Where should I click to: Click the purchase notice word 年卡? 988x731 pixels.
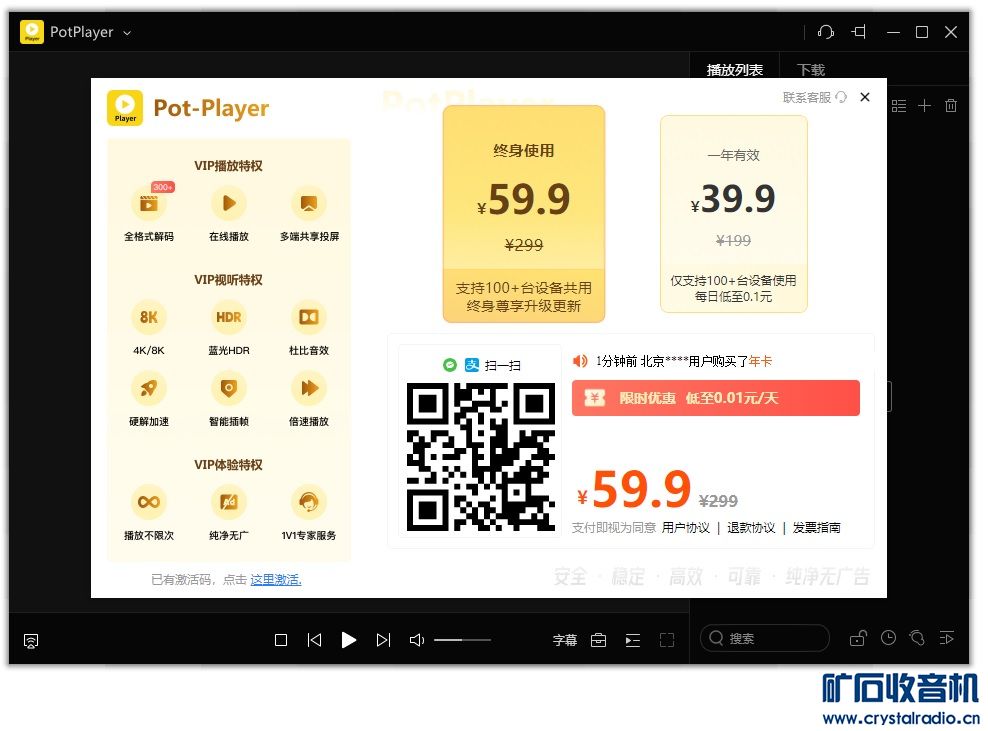[x=760, y=361]
